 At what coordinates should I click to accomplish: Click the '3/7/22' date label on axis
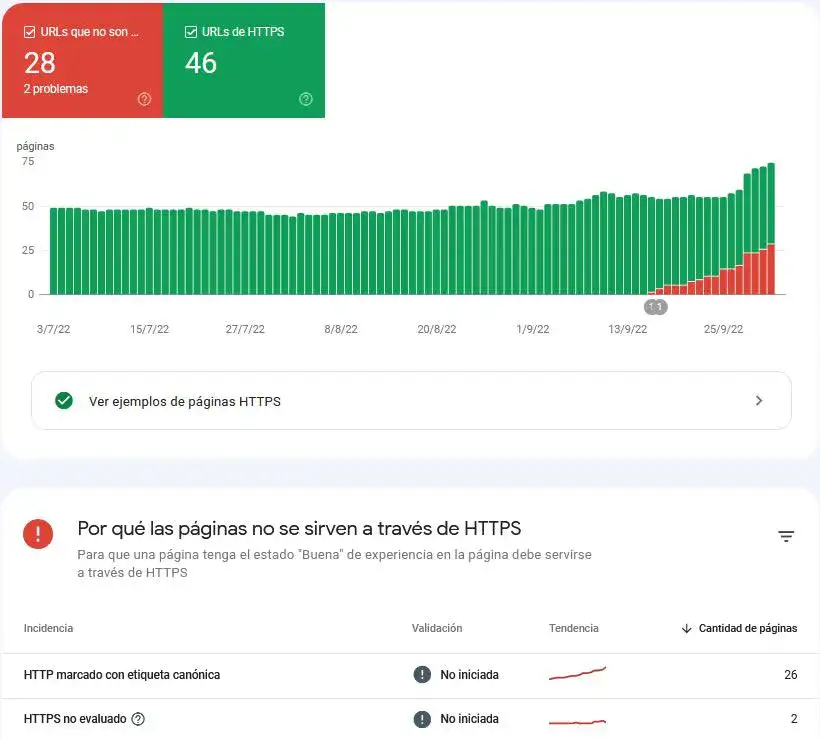point(53,329)
